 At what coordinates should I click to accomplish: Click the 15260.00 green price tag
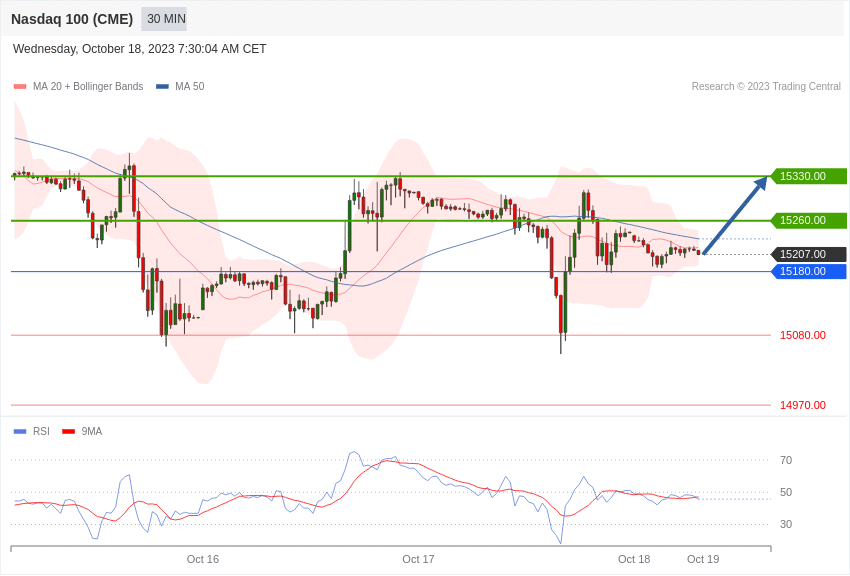tap(808, 220)
